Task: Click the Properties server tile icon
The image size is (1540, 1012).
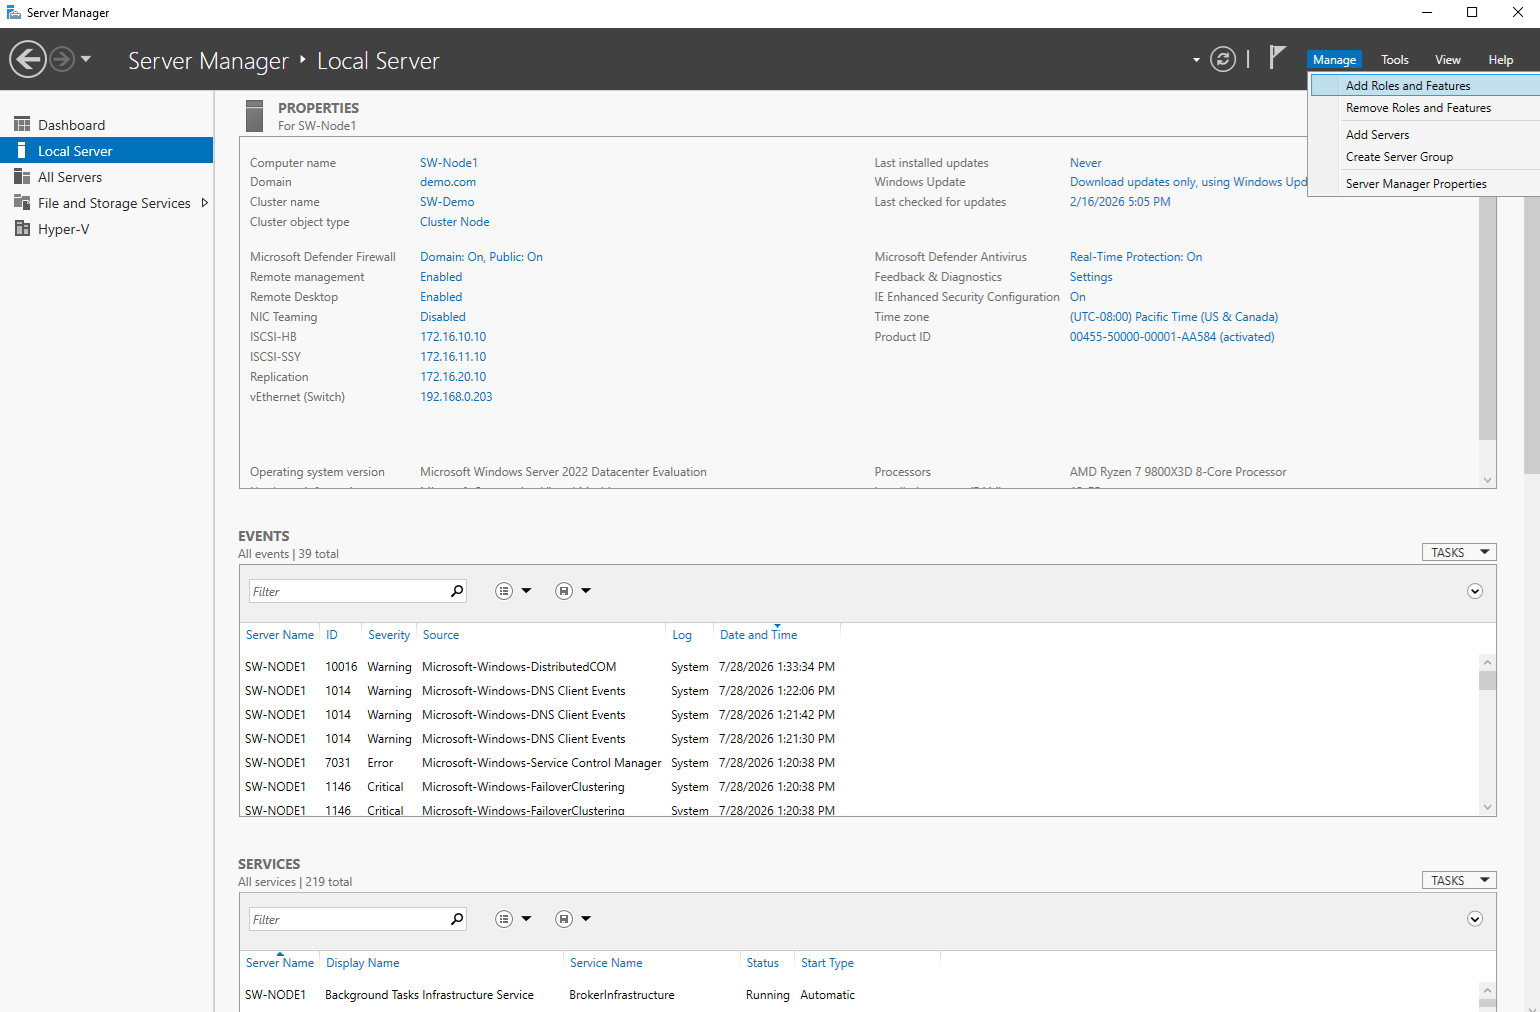Action: point(254,116)
